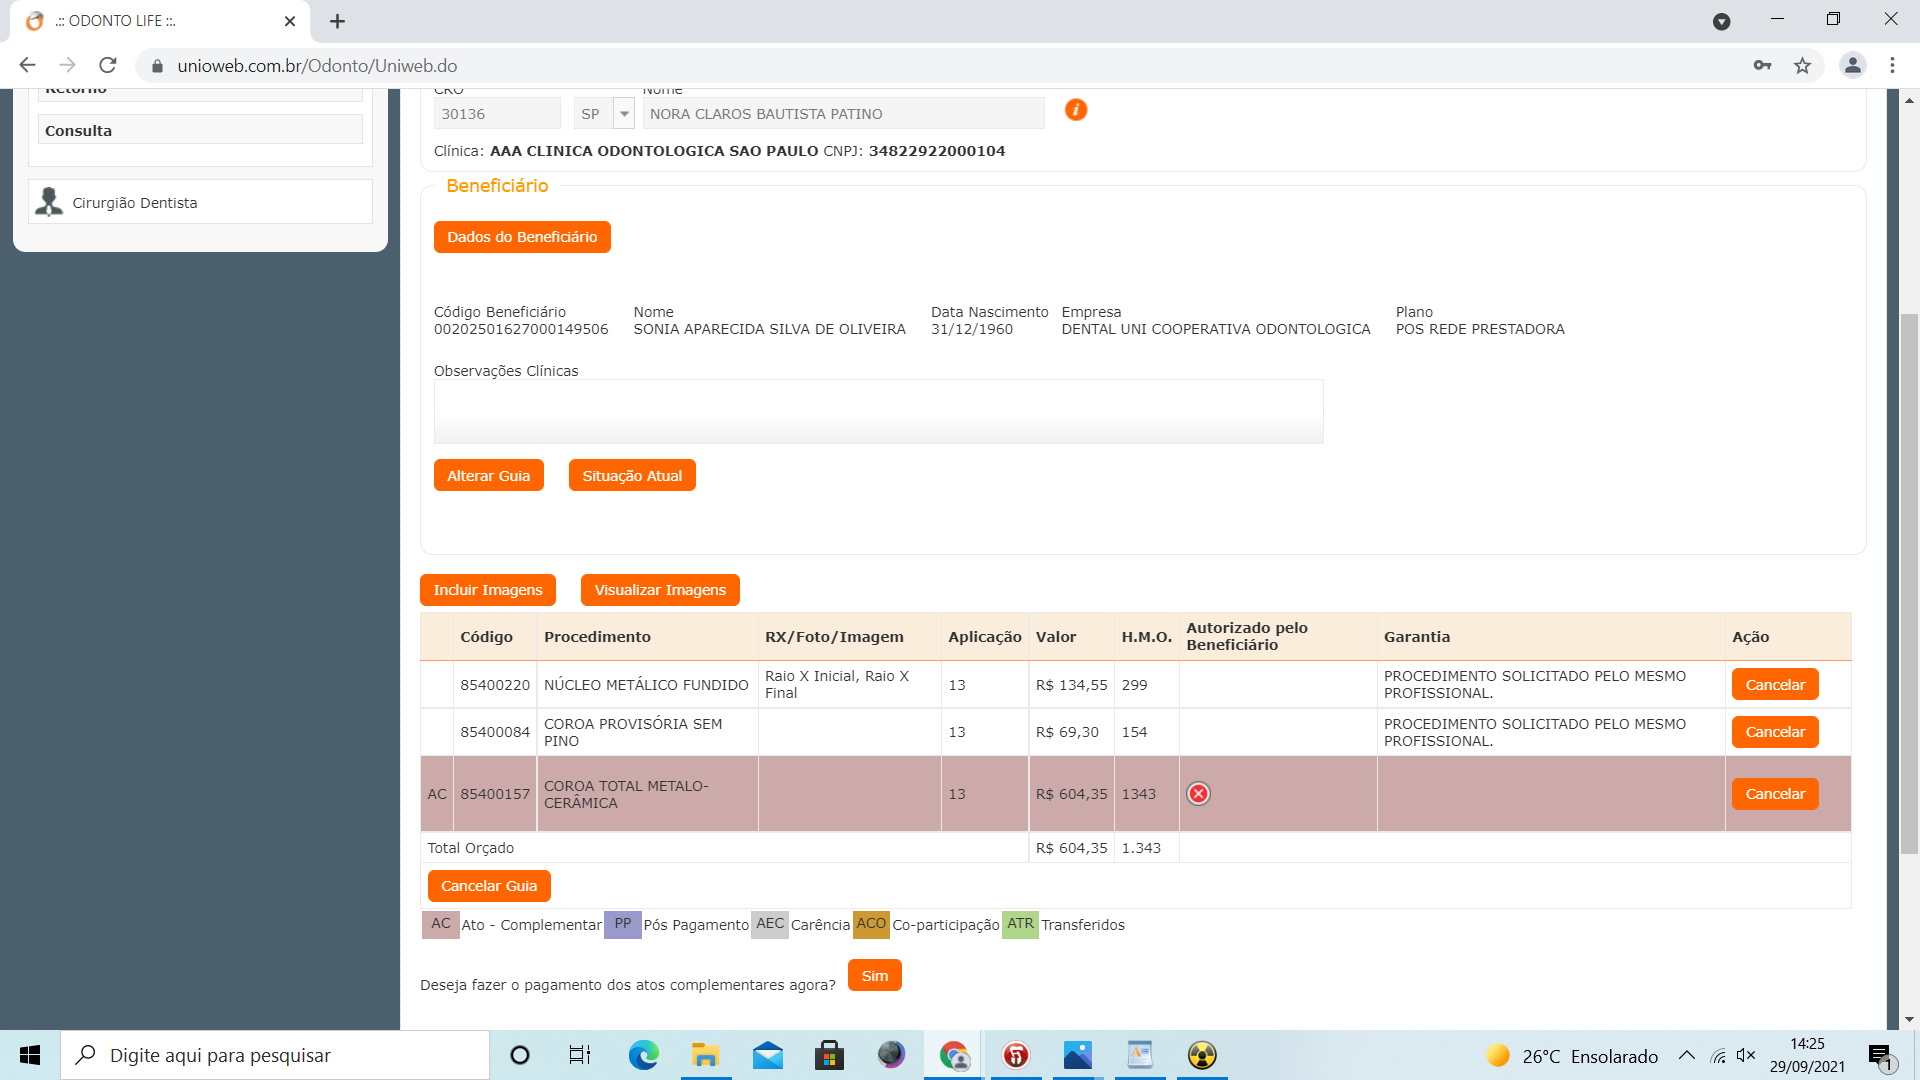Screen dimensions: 1920x1080
Task: Click Dados do Beneficiário button
Action: [522, 237]
